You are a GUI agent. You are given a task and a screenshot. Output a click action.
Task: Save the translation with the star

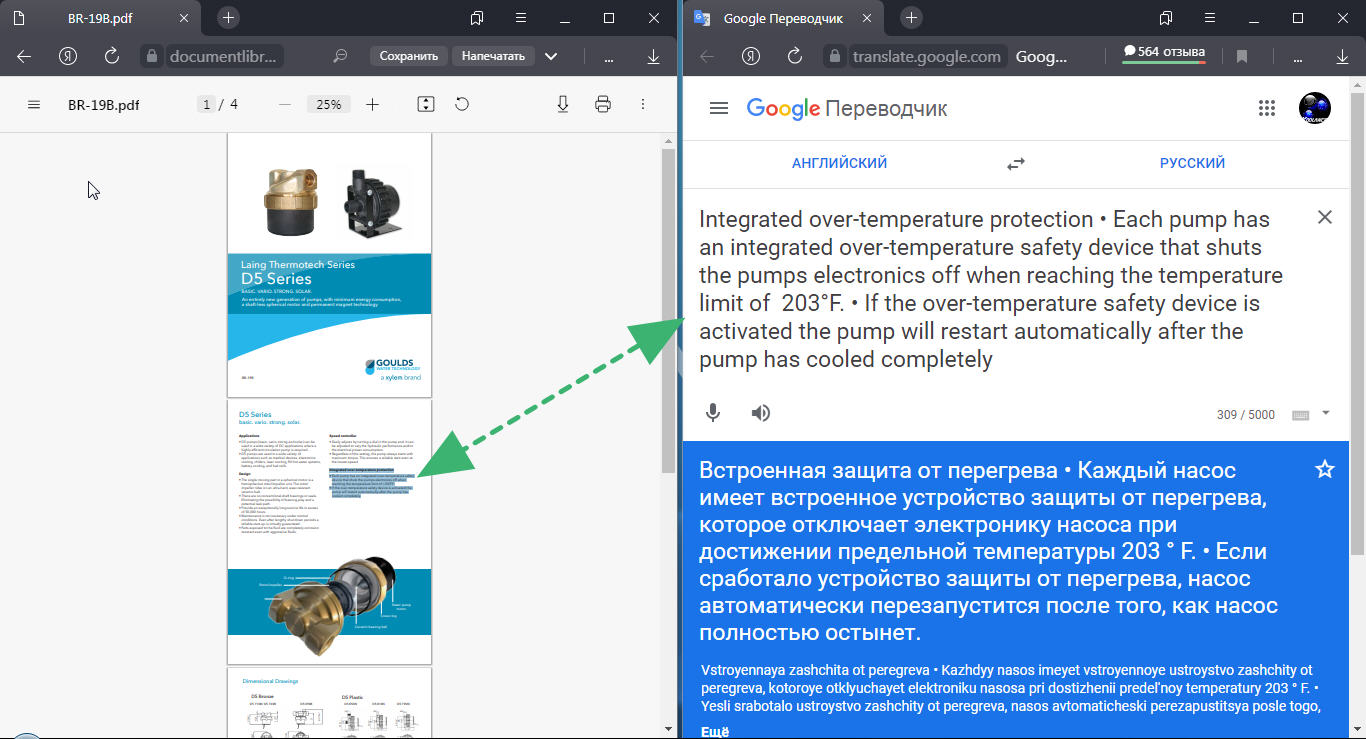(1325, 469)
